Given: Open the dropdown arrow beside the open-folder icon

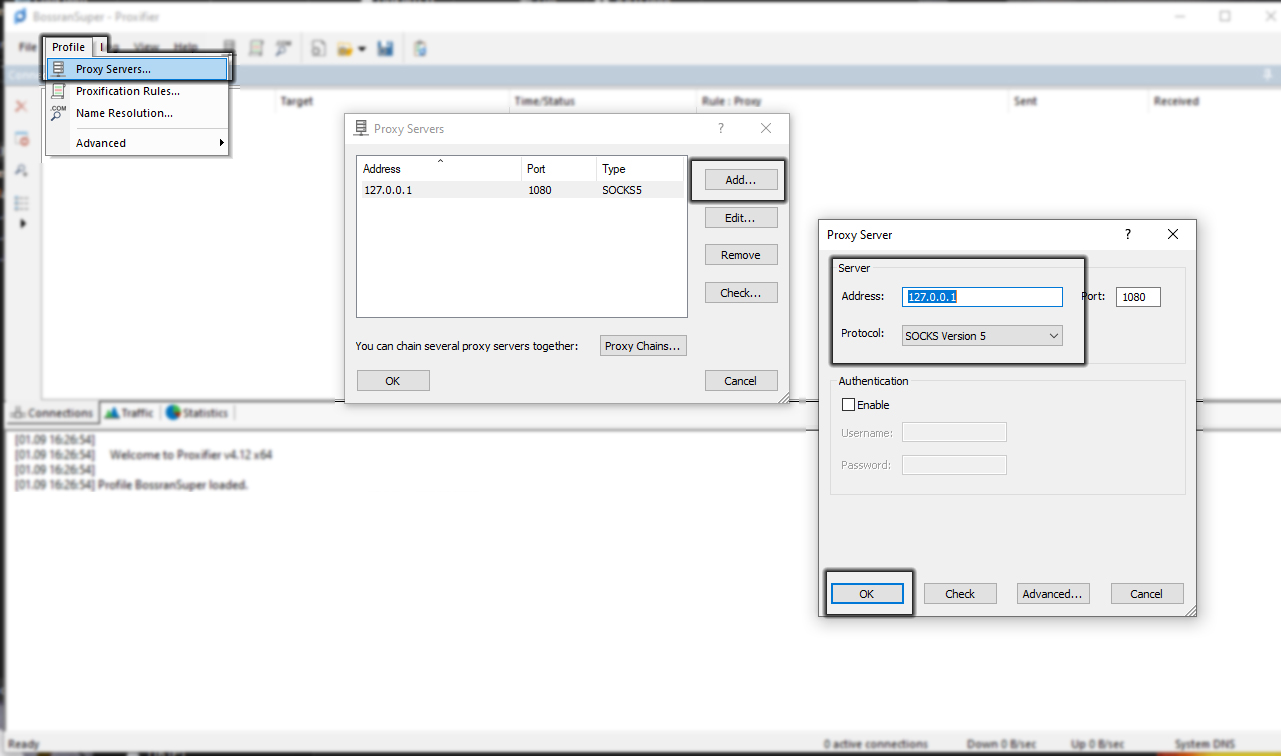Looking at the screenshot, I should 361,49.
